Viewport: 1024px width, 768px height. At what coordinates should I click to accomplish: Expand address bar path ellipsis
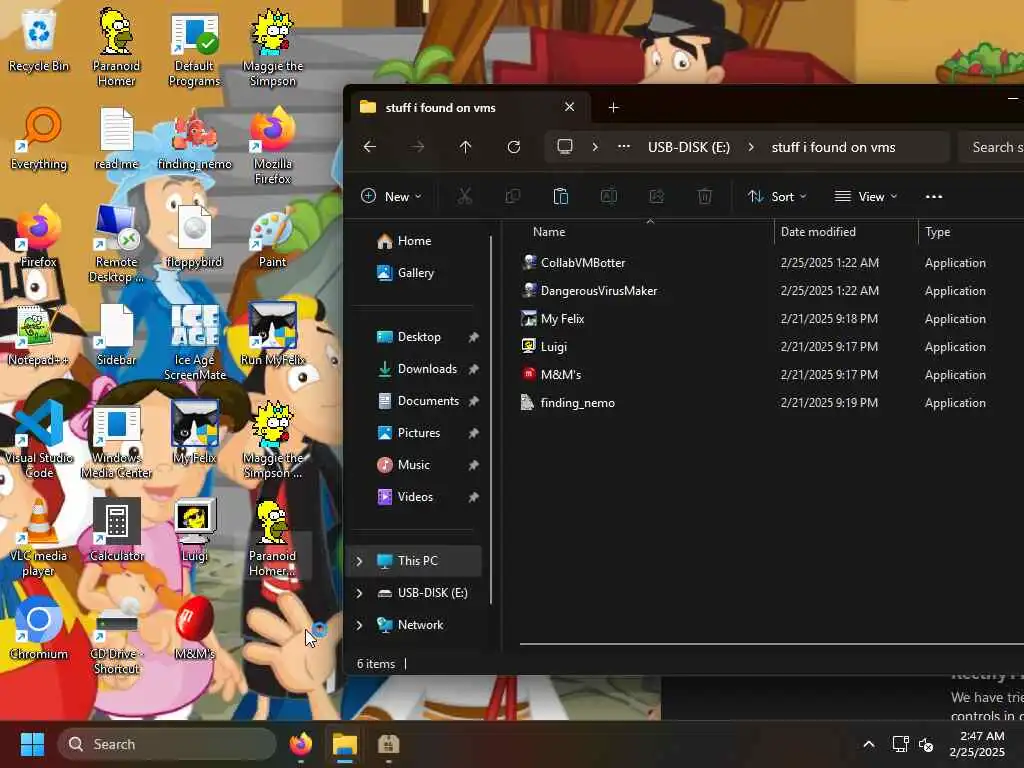click(x=624, y=146)
